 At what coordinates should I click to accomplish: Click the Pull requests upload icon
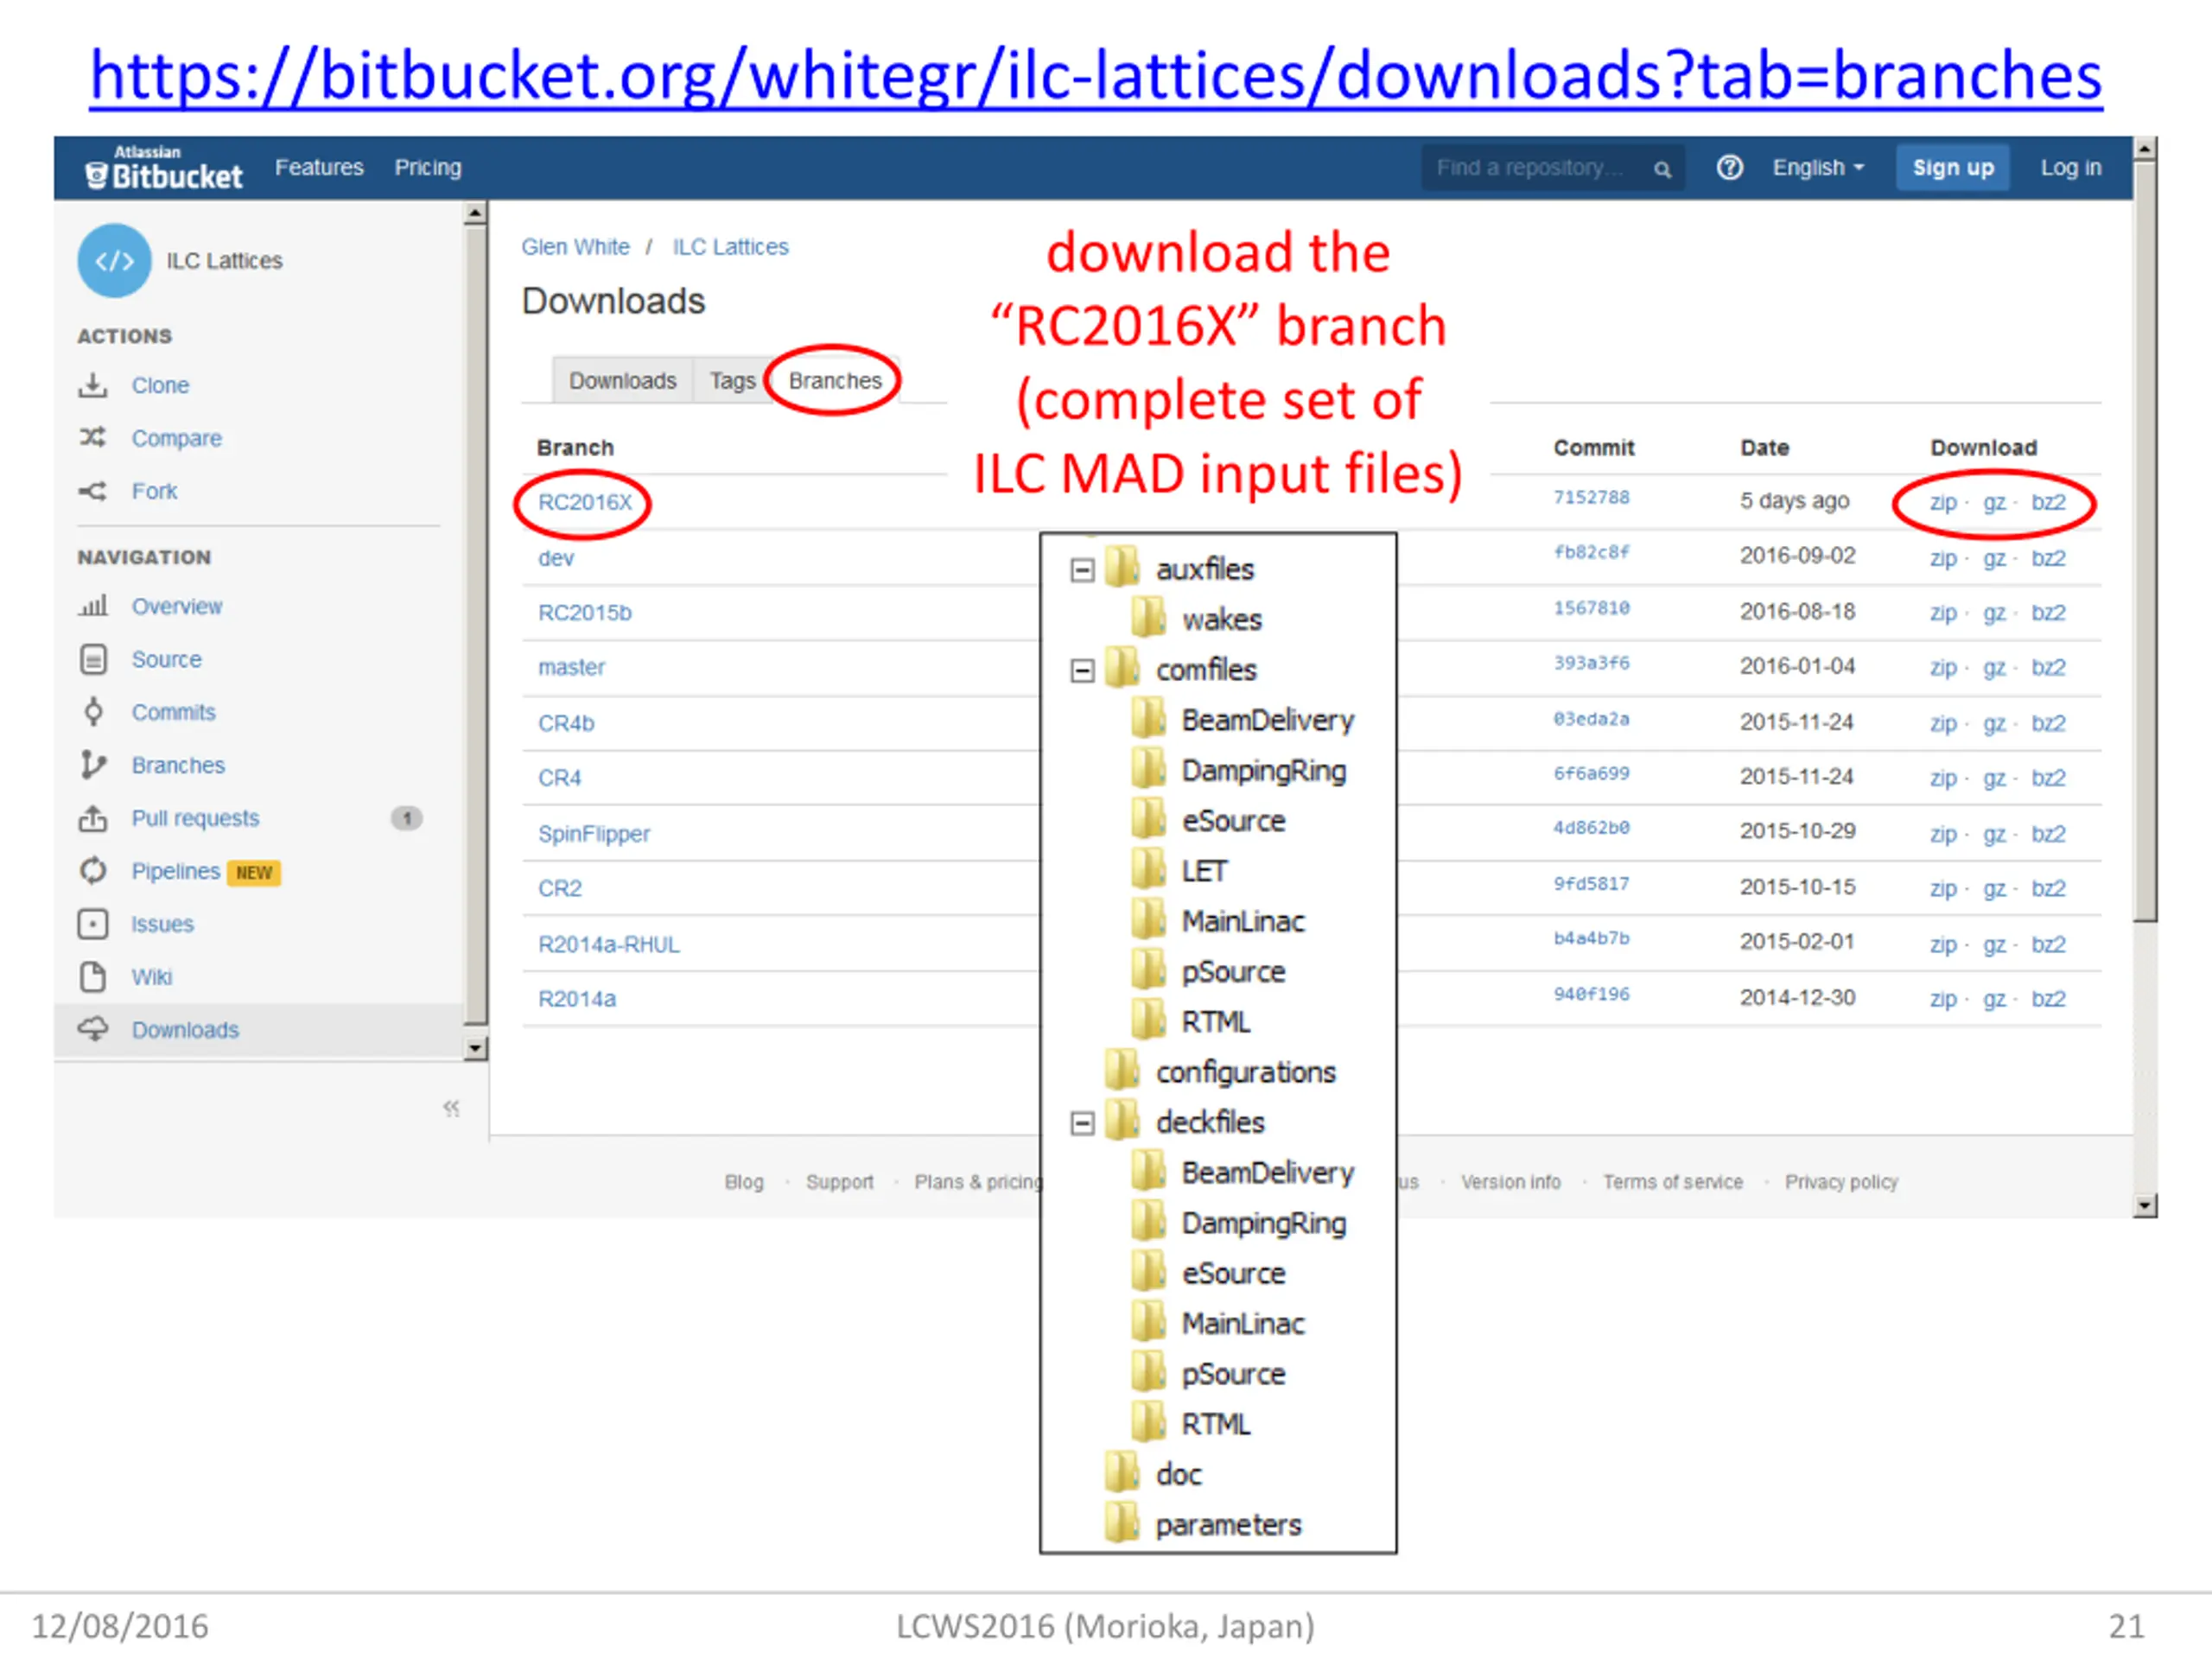93,818
